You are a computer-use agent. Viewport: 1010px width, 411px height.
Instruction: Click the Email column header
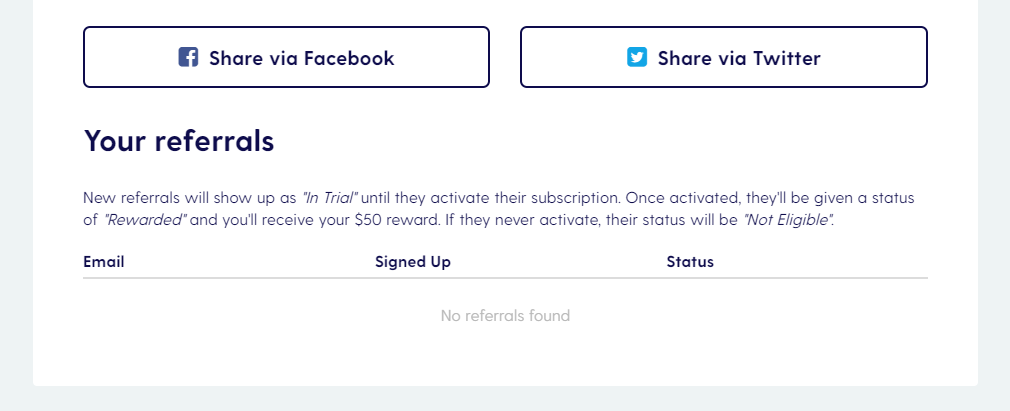click(104, 262)
